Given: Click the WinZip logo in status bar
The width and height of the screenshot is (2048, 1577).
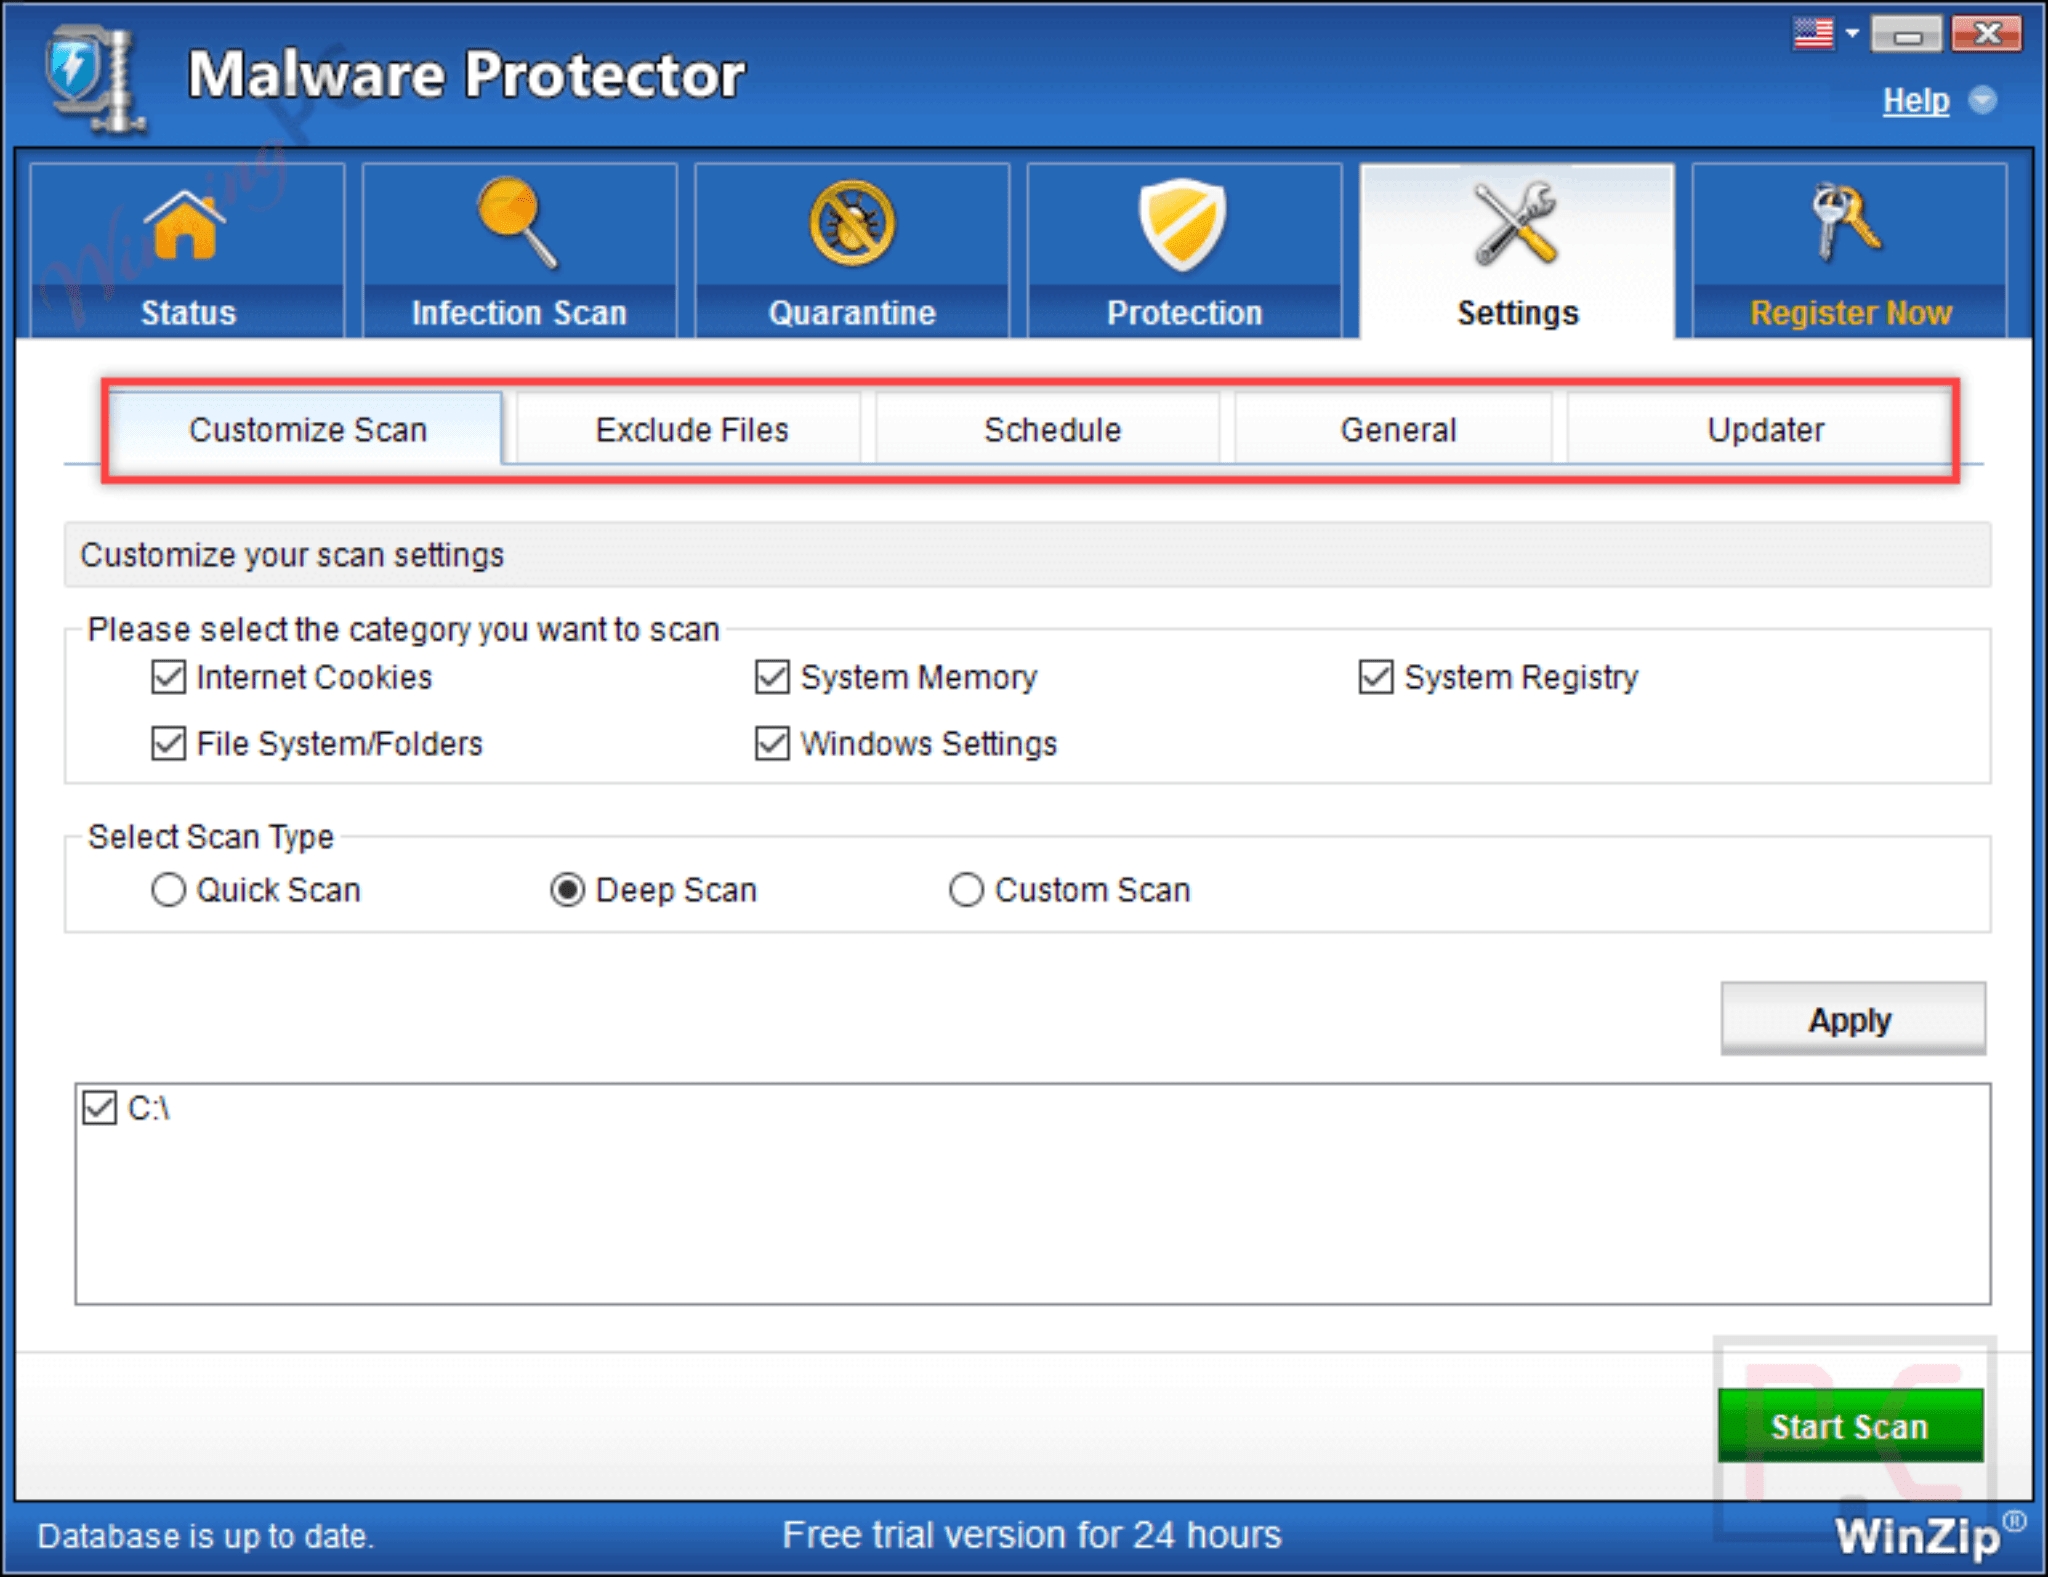Looking at the screenshot, I should point(1918,1536).
